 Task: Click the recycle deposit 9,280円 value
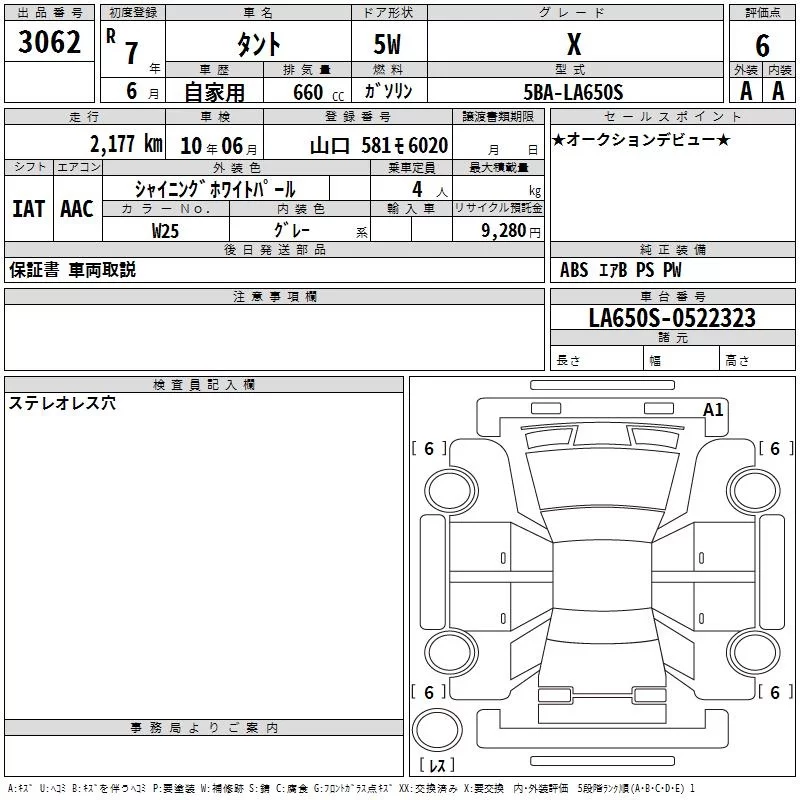(511, 230)
